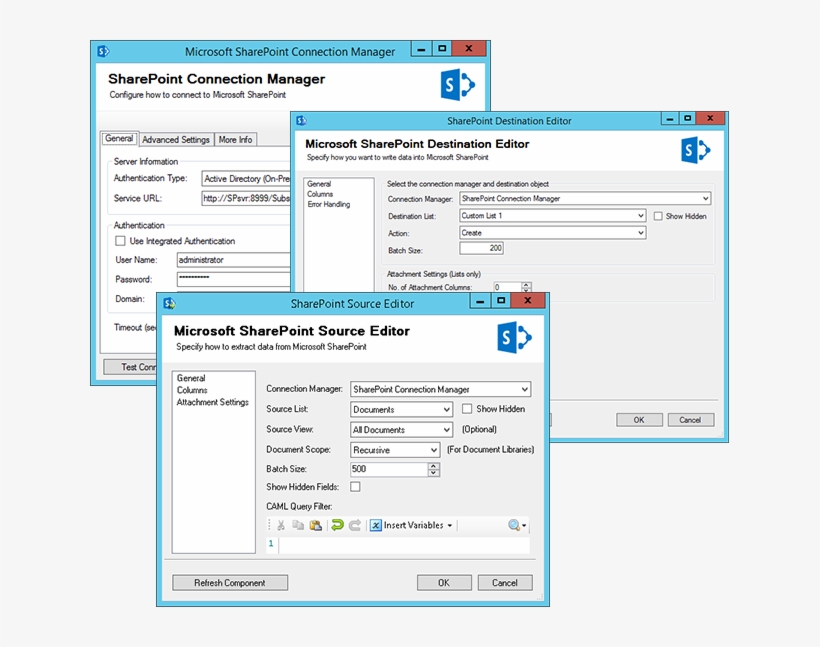
Task: Click the SharePoint logo in the Connection Manager
Action: pyautogui.click(x=457, y=85)
